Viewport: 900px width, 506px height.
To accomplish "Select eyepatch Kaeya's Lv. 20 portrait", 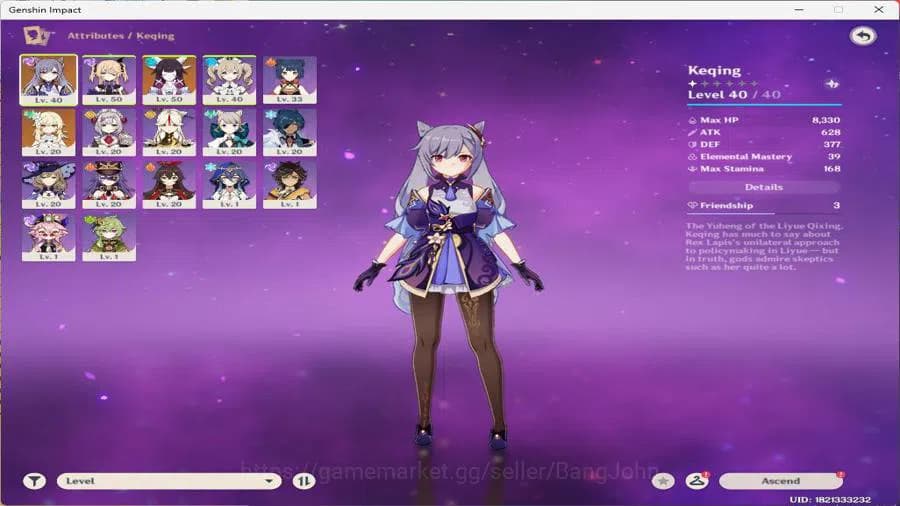I will click(x=289, y=133).
